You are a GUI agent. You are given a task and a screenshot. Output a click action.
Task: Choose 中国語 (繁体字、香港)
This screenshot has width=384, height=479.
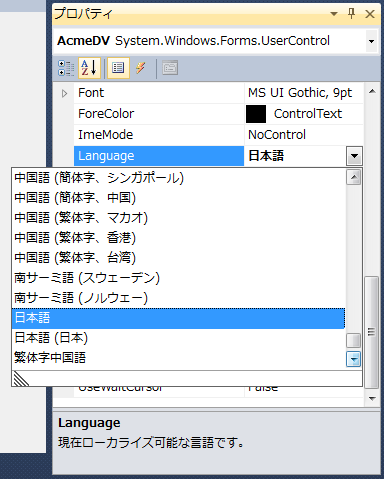click(x=178, y=238)
